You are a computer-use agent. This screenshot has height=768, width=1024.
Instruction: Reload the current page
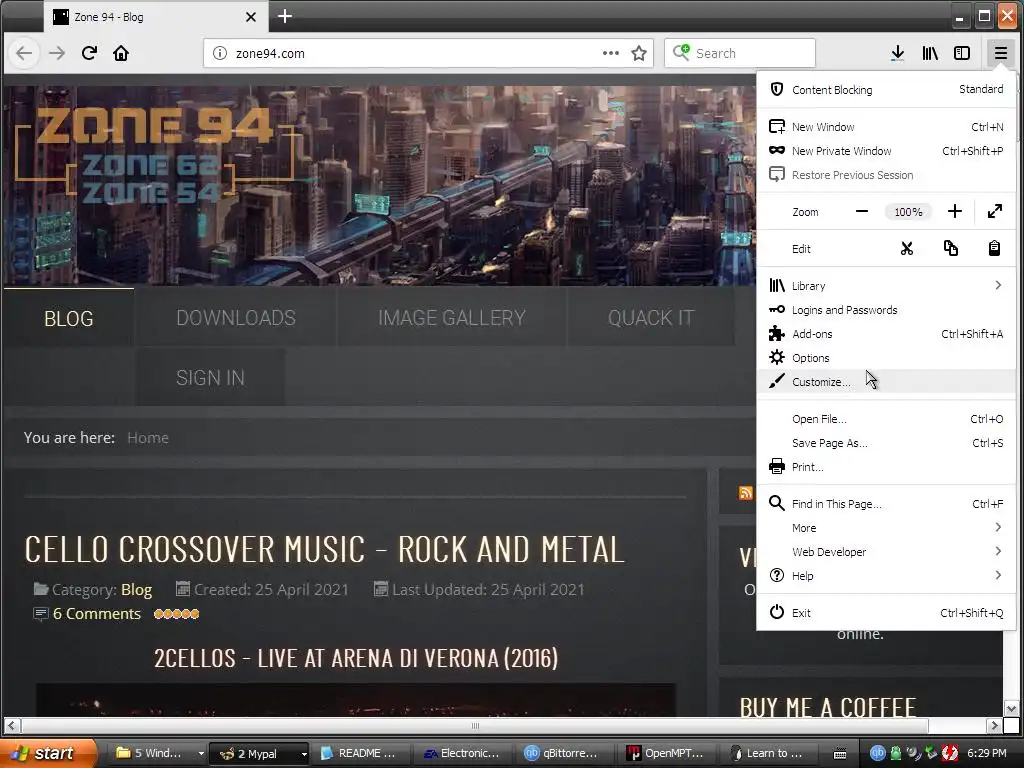(x=89, y=53)
